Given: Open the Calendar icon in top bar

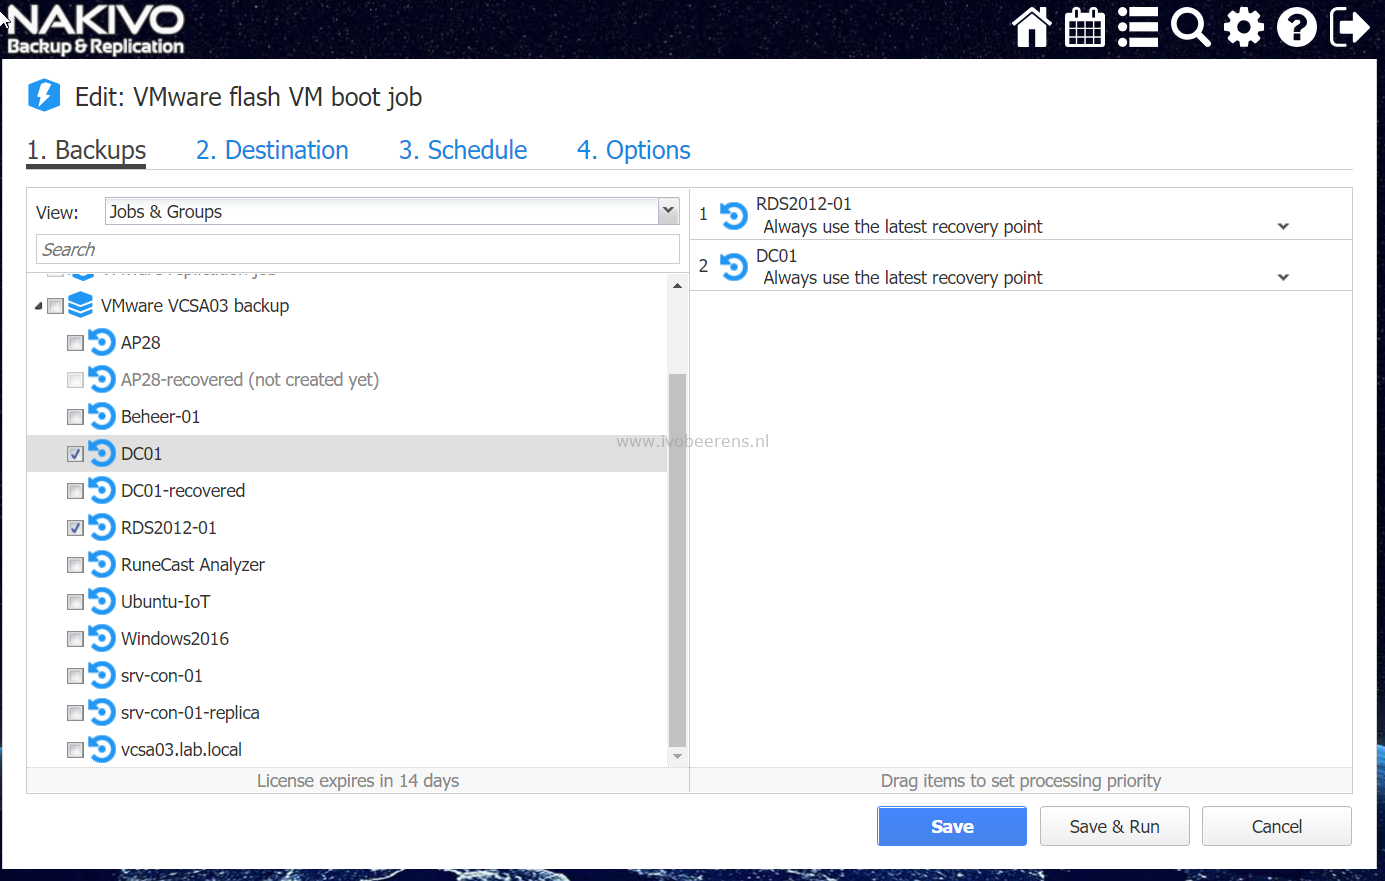Looking at the screenshot, I should pyautogui.click(x=1084, y=28).
